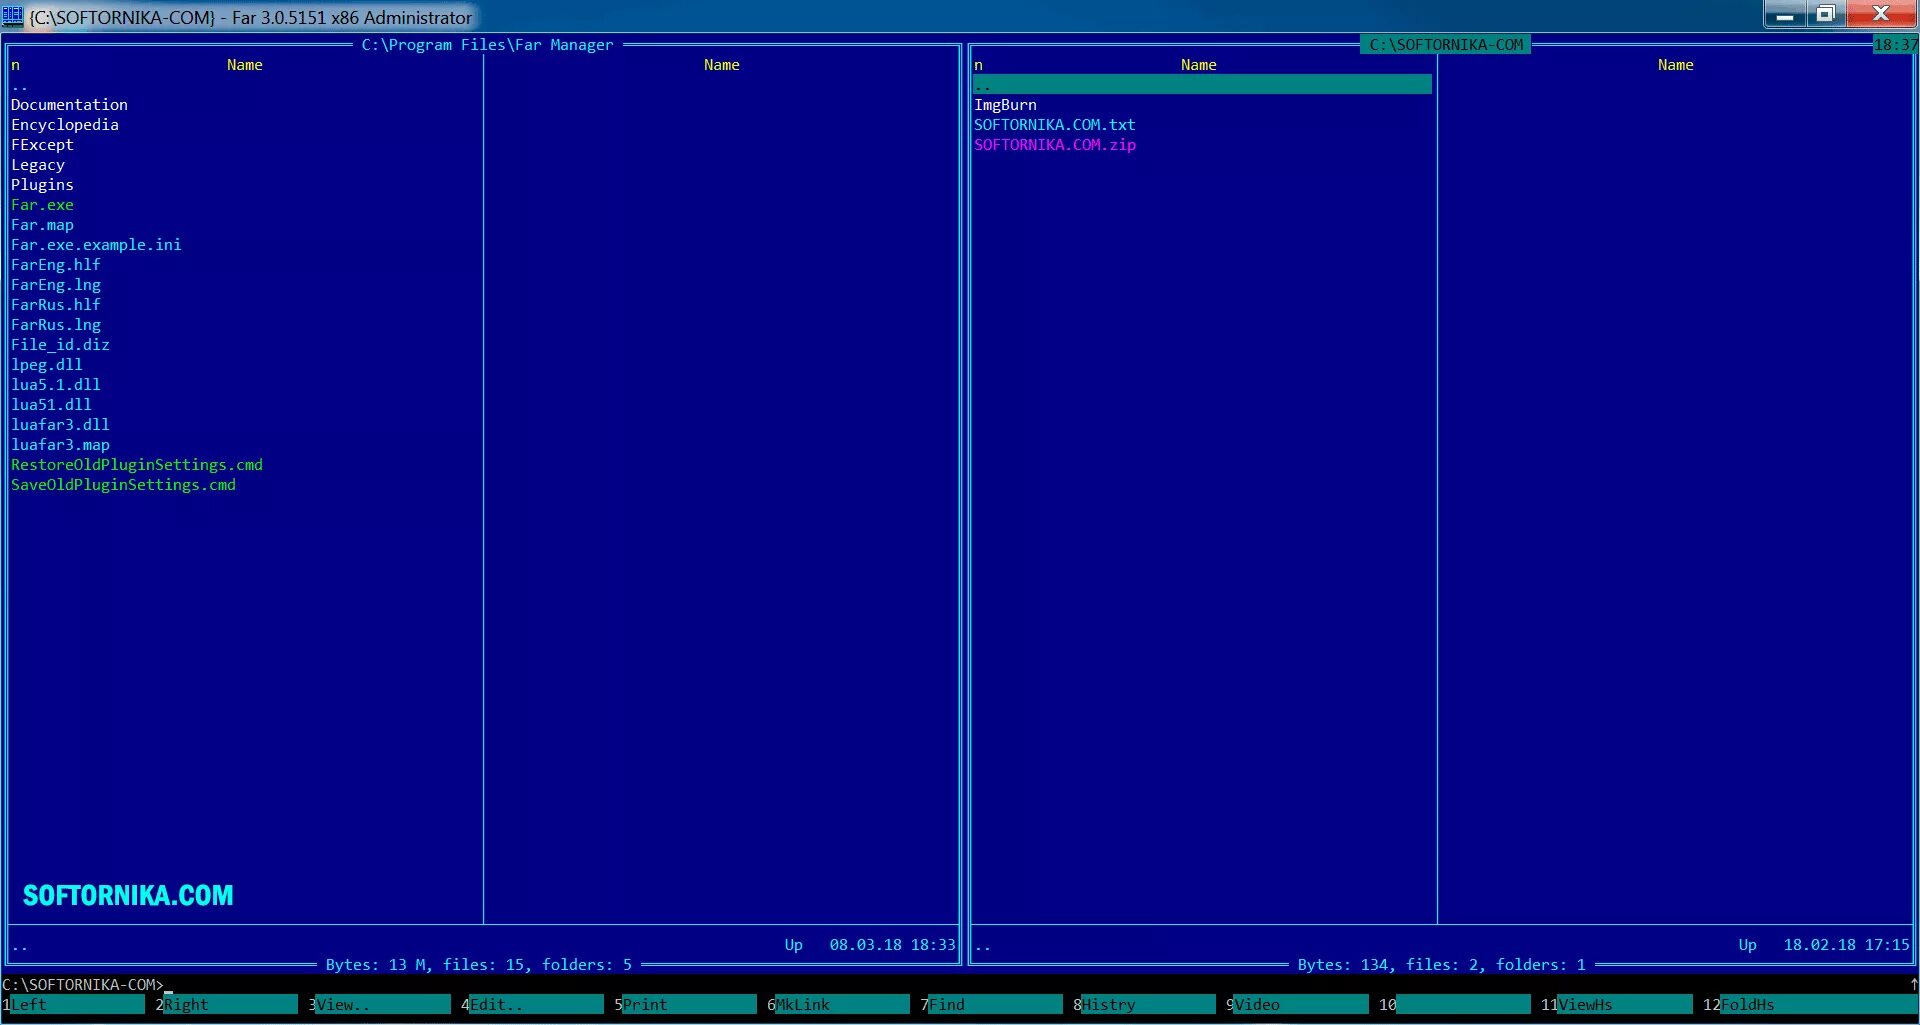Open the Plugins folder
The width and height of the screenshot is (1920, 1025).
click(x=42, y=184)
